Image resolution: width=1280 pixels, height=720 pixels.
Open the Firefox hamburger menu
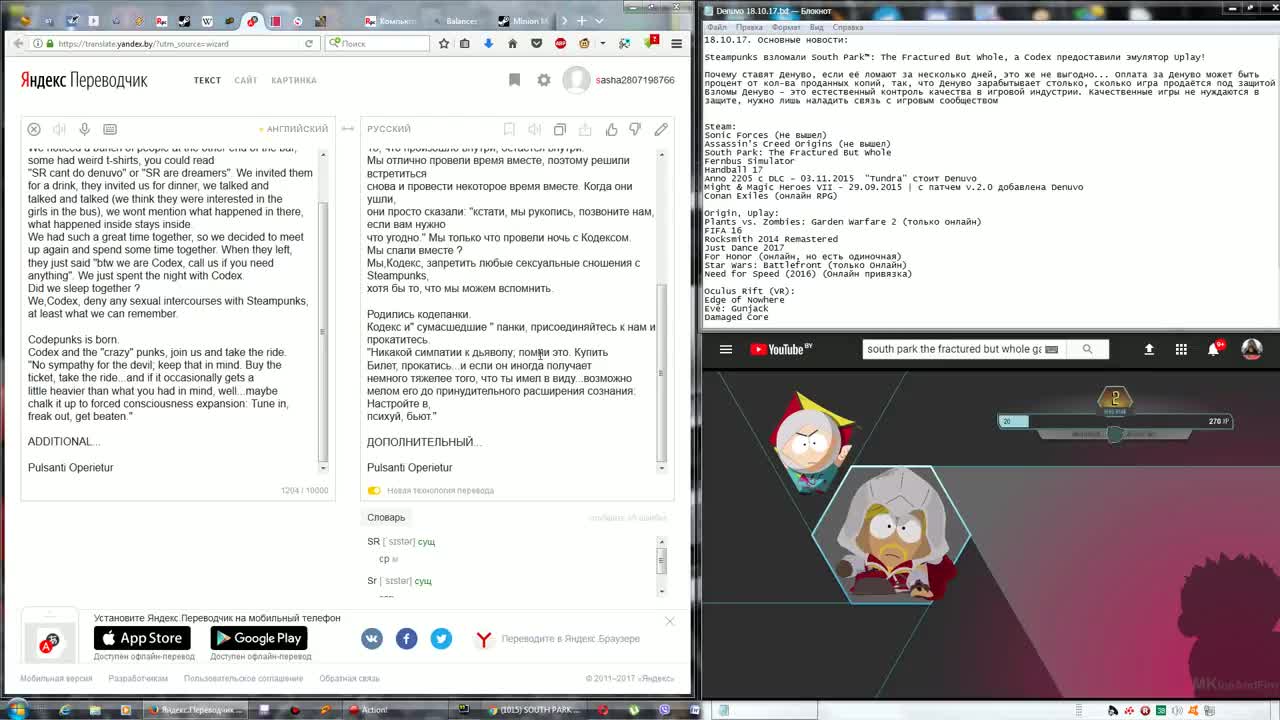(676, 43)
